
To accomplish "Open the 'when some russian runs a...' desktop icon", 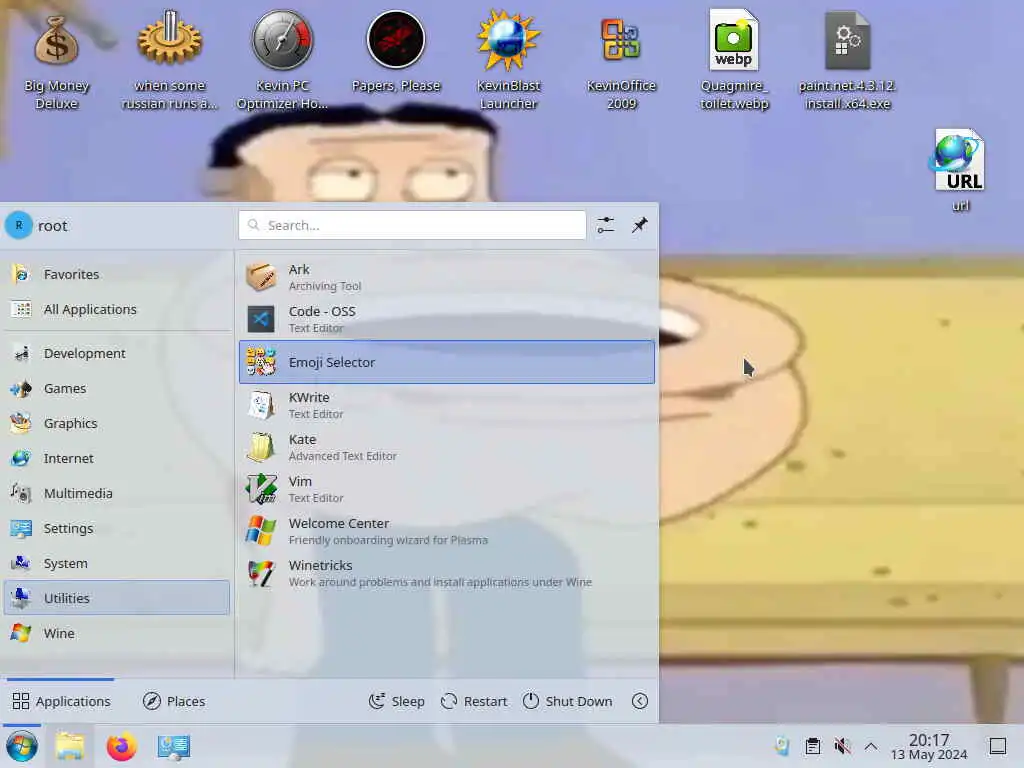I will click(170, 62).
